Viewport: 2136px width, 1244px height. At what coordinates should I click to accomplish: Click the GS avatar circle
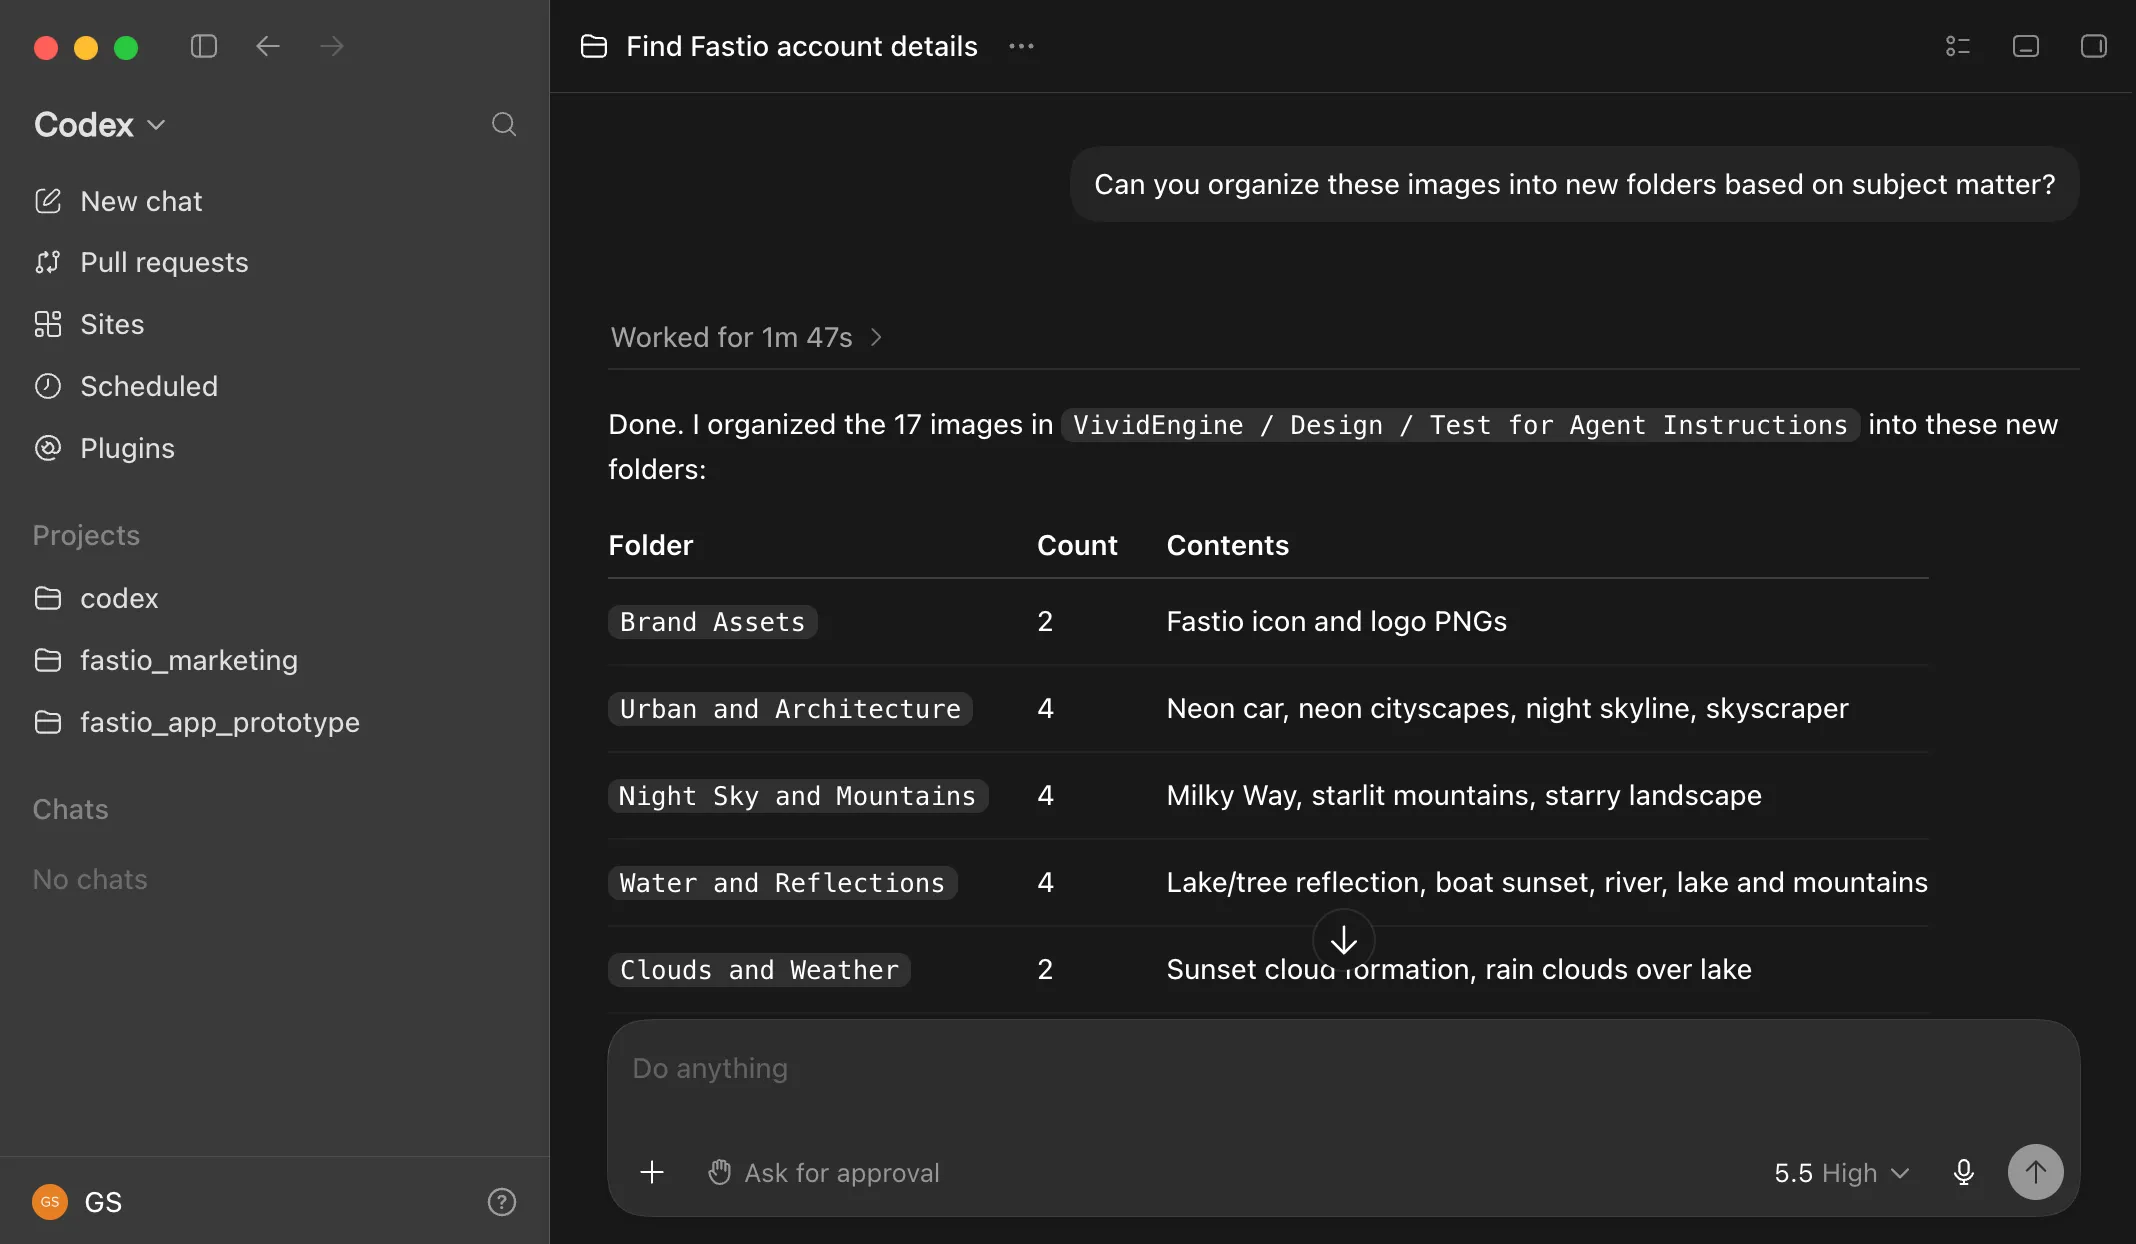(50, 1202)
